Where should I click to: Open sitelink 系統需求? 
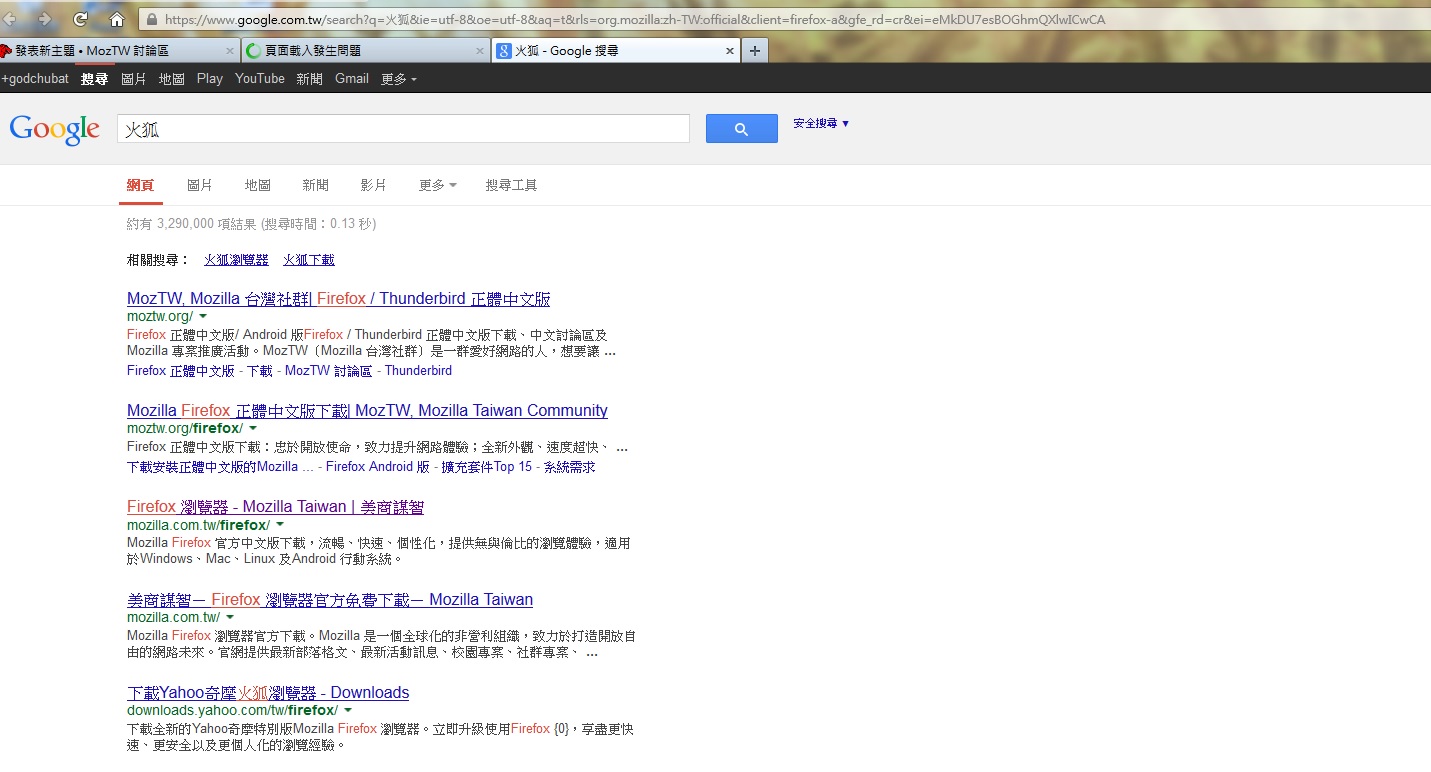(570, 467)
